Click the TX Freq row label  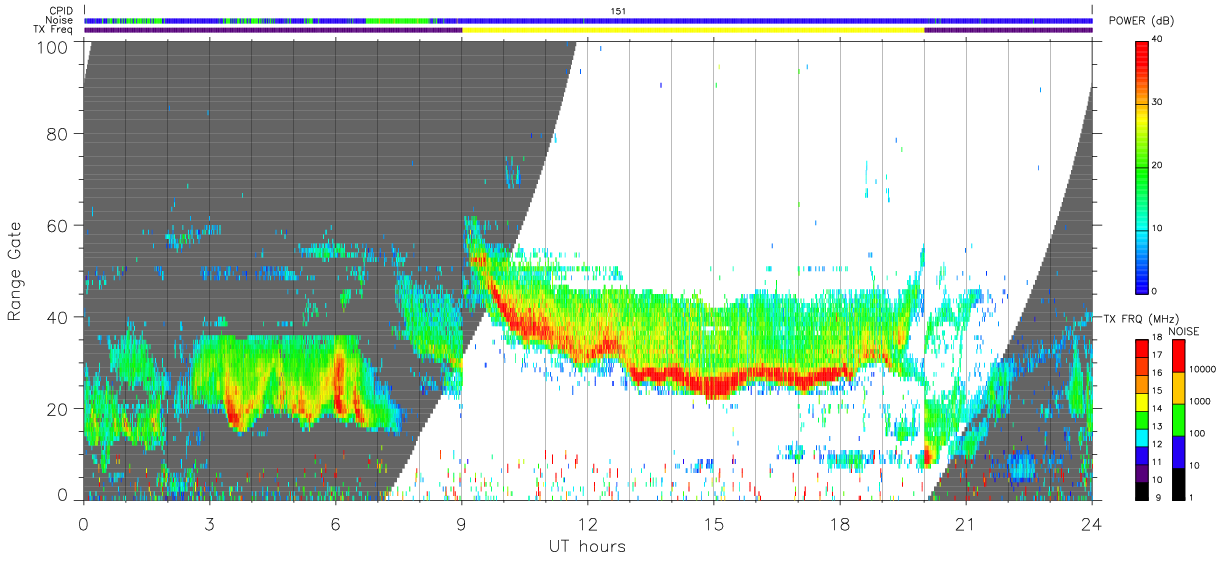(53, 30)
